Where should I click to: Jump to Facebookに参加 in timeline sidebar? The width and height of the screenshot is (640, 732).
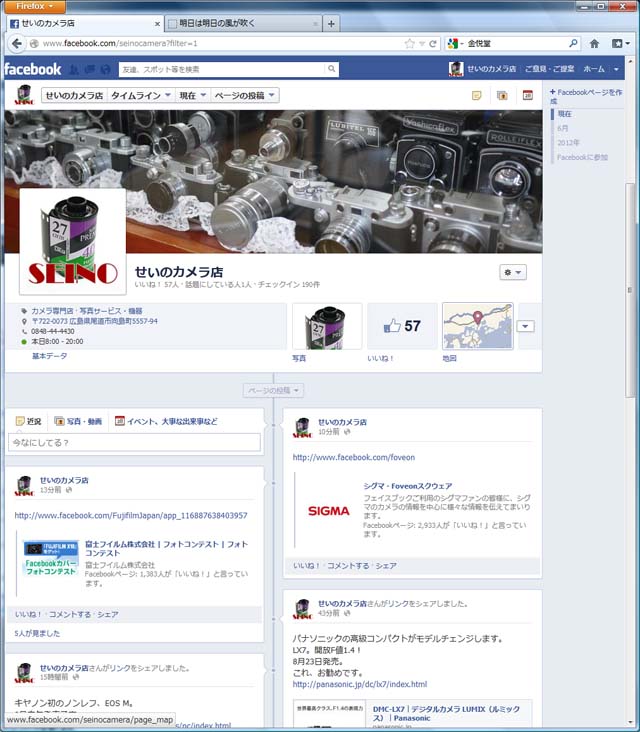coord(582,157)
